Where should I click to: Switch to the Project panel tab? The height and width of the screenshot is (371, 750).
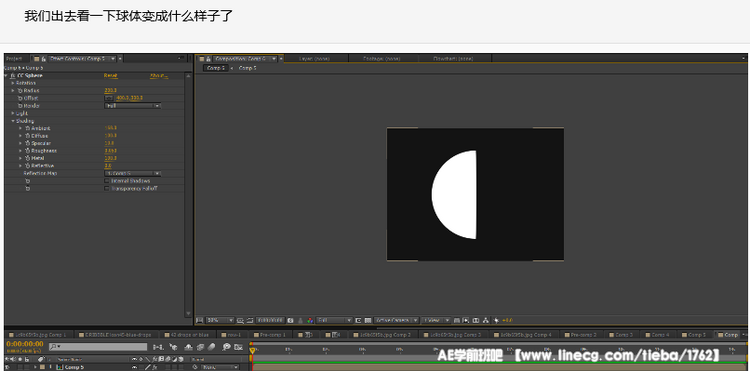[x=14, y=58]
